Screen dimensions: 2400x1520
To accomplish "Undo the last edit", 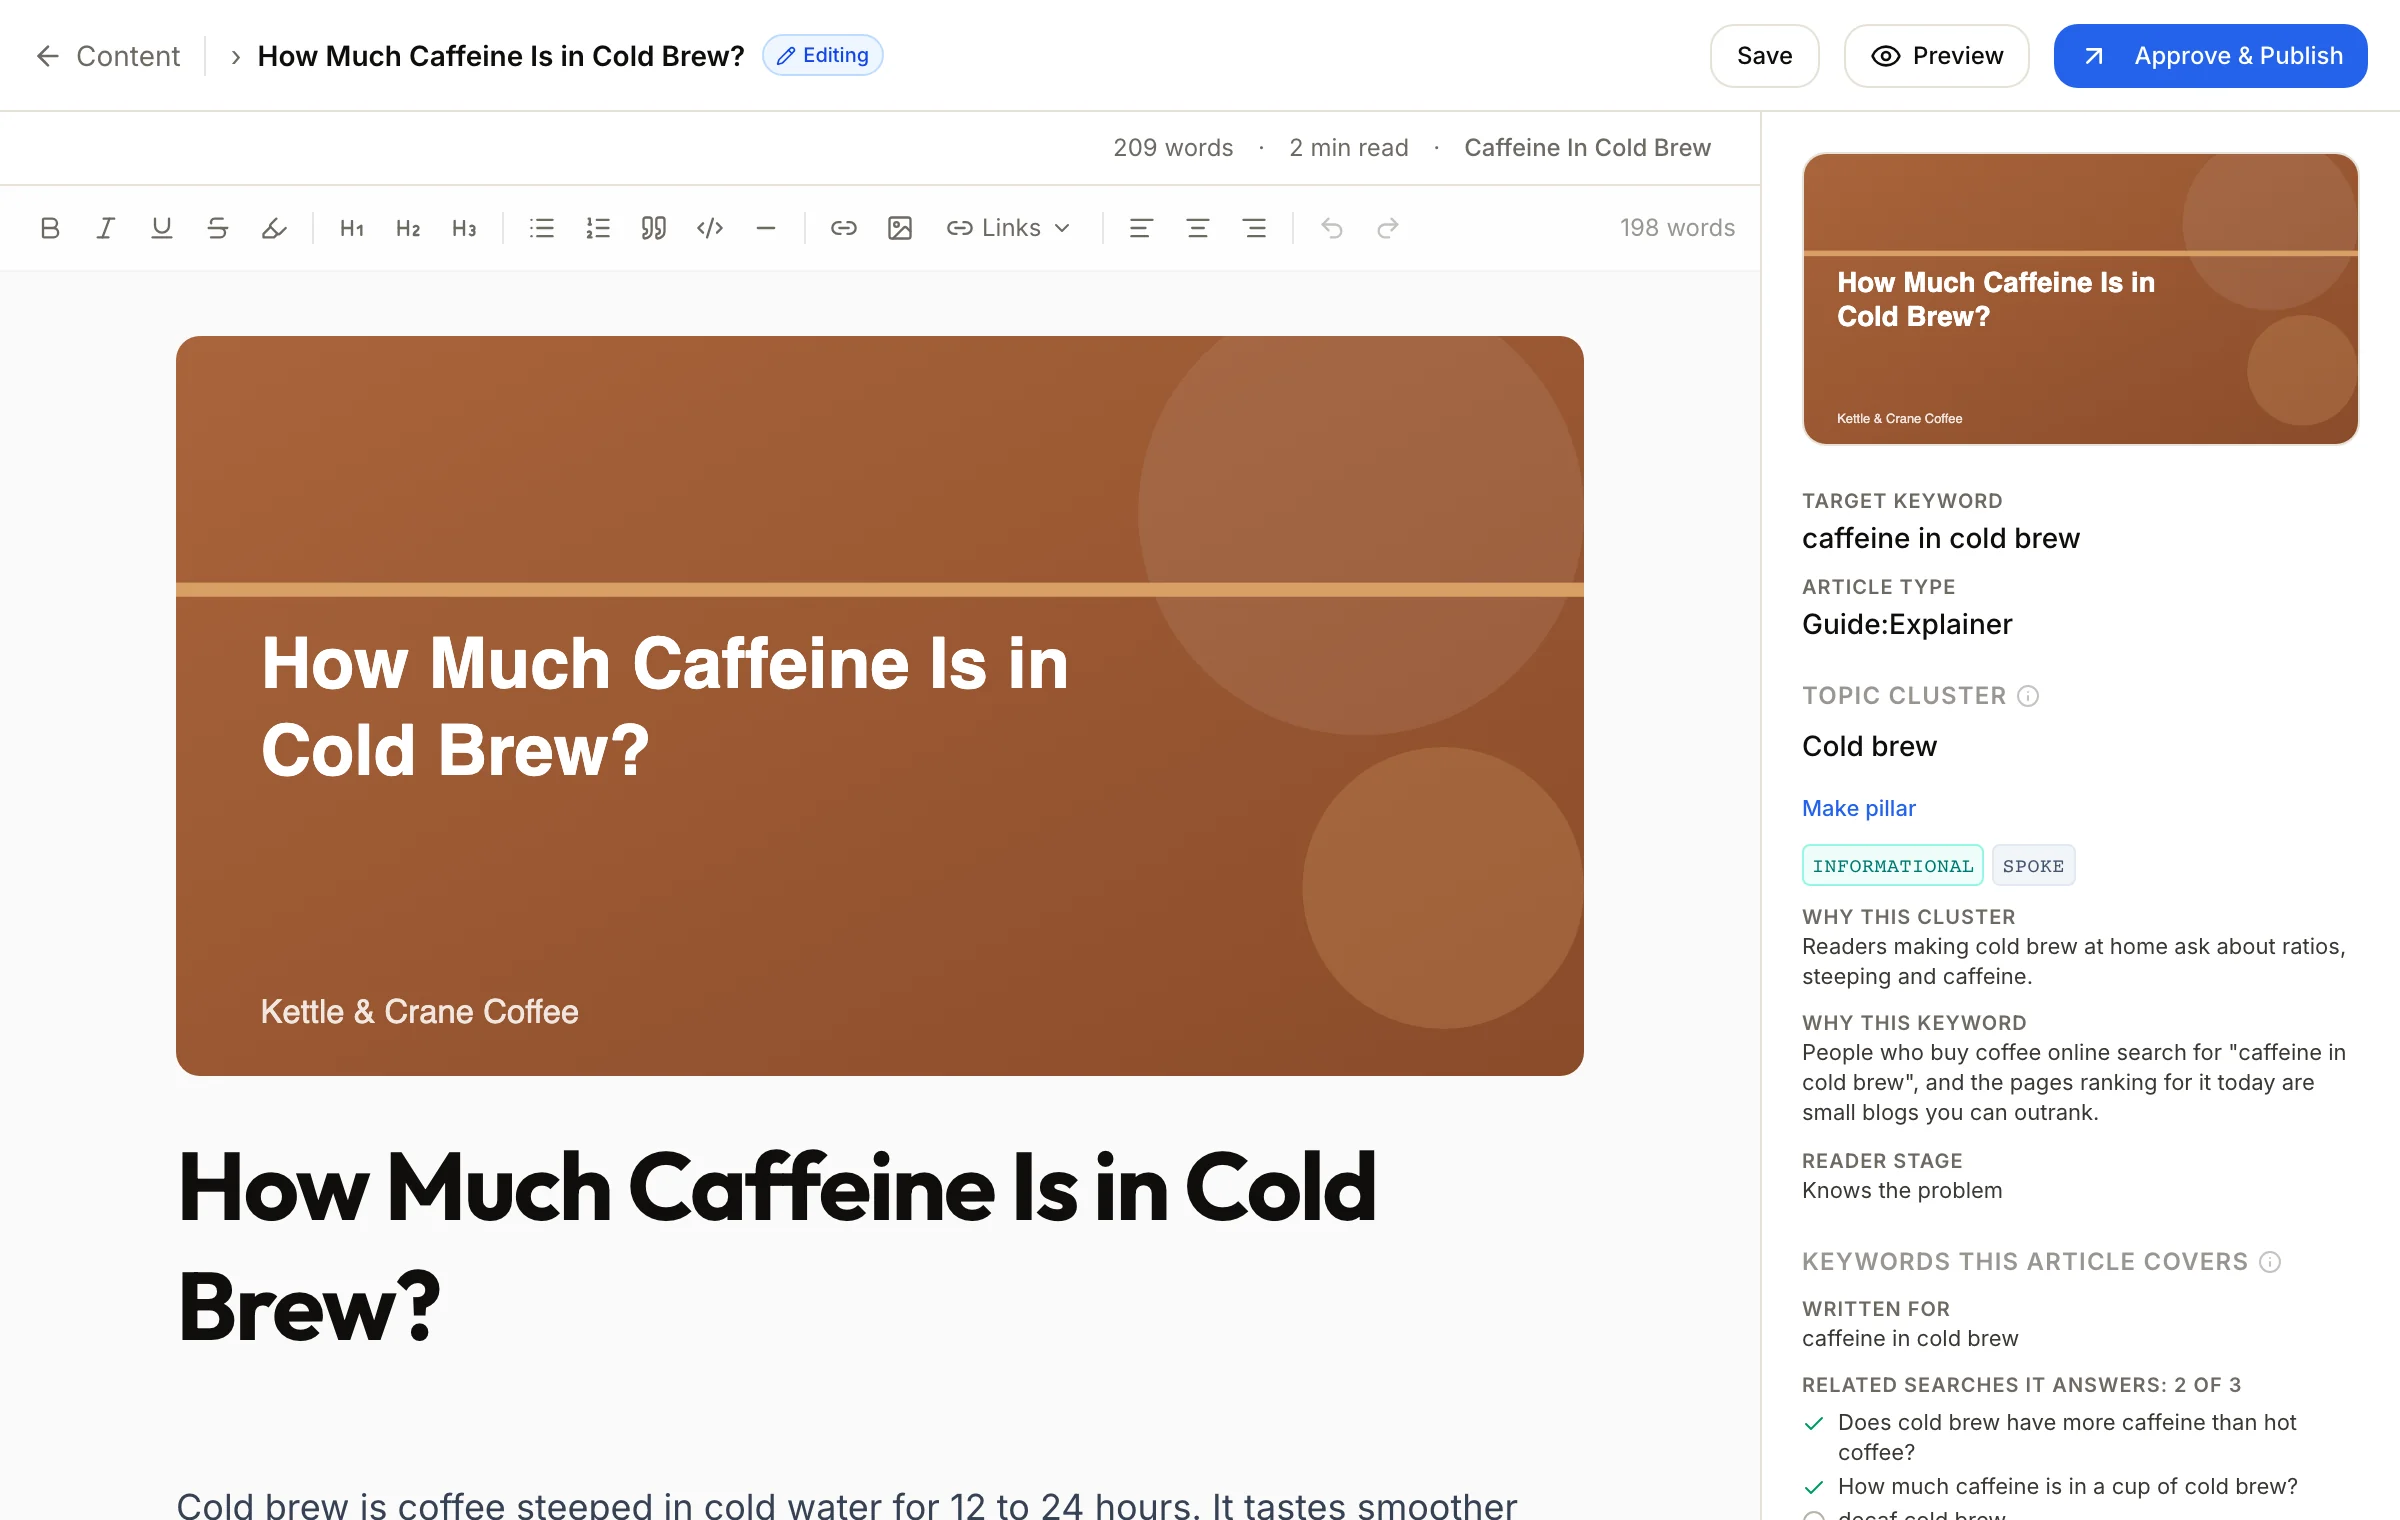I will 1332,228.
